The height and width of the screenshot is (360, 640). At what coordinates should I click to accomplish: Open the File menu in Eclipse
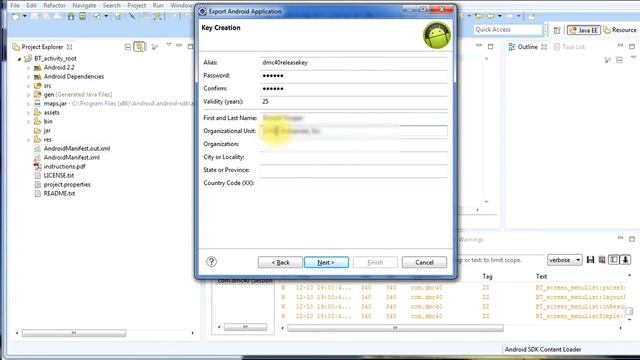[15, 5]
